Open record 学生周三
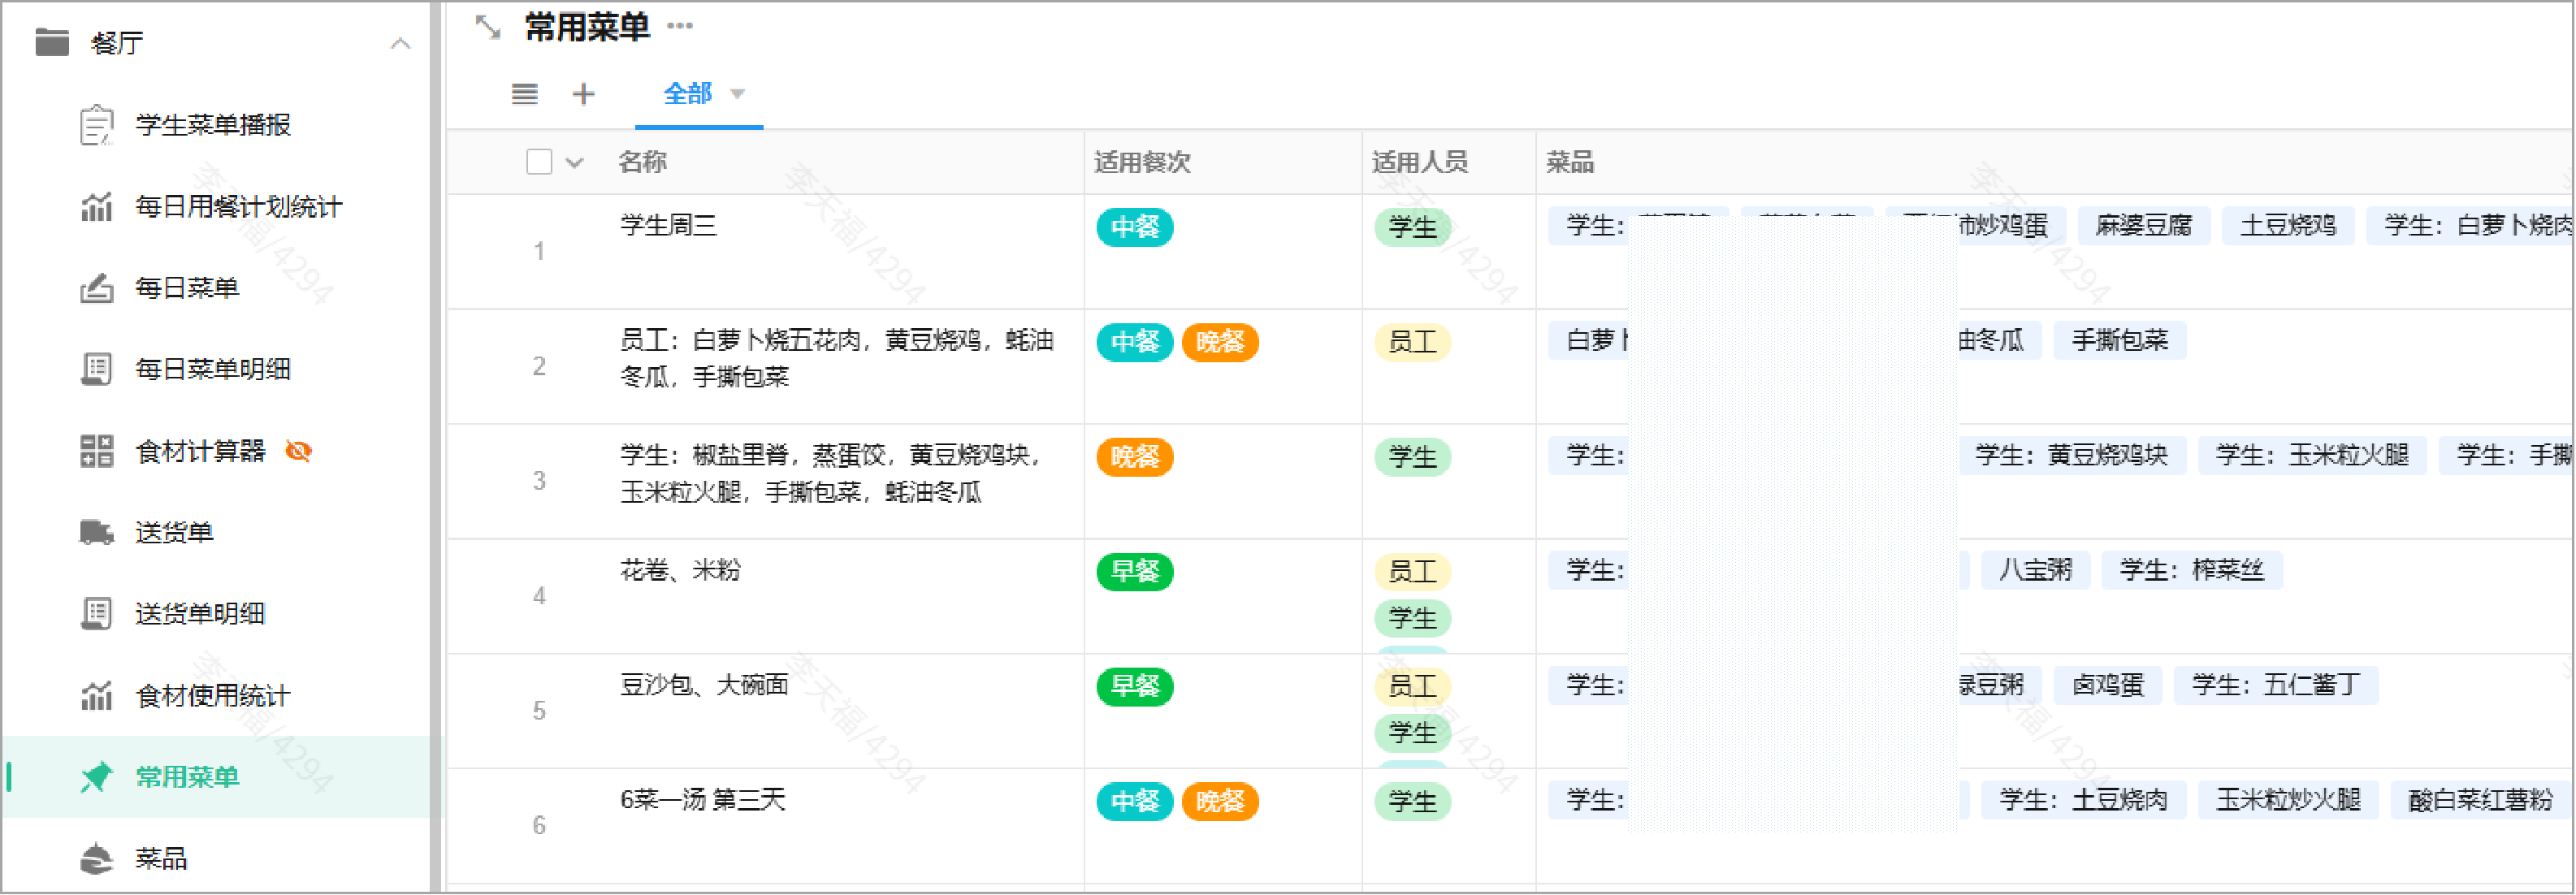 pyautogui.click(x=668, y=225)
